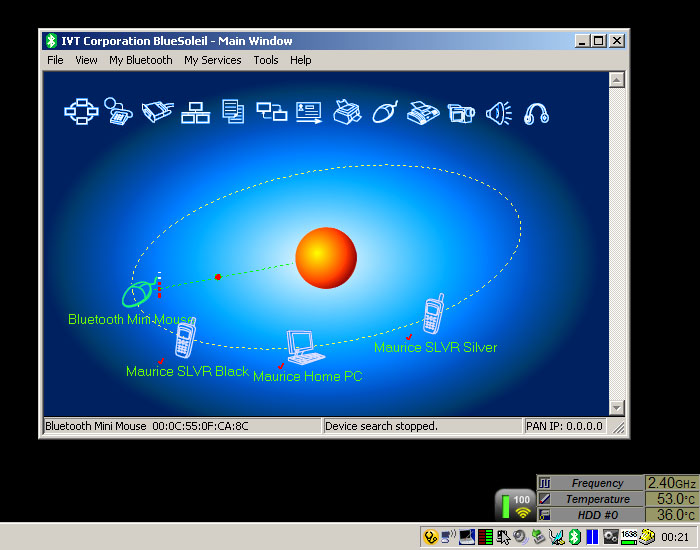This screenshot has width=700, height=550.
Task: Click 'Device search stopped.' status text
Action: tap(381, 426)
